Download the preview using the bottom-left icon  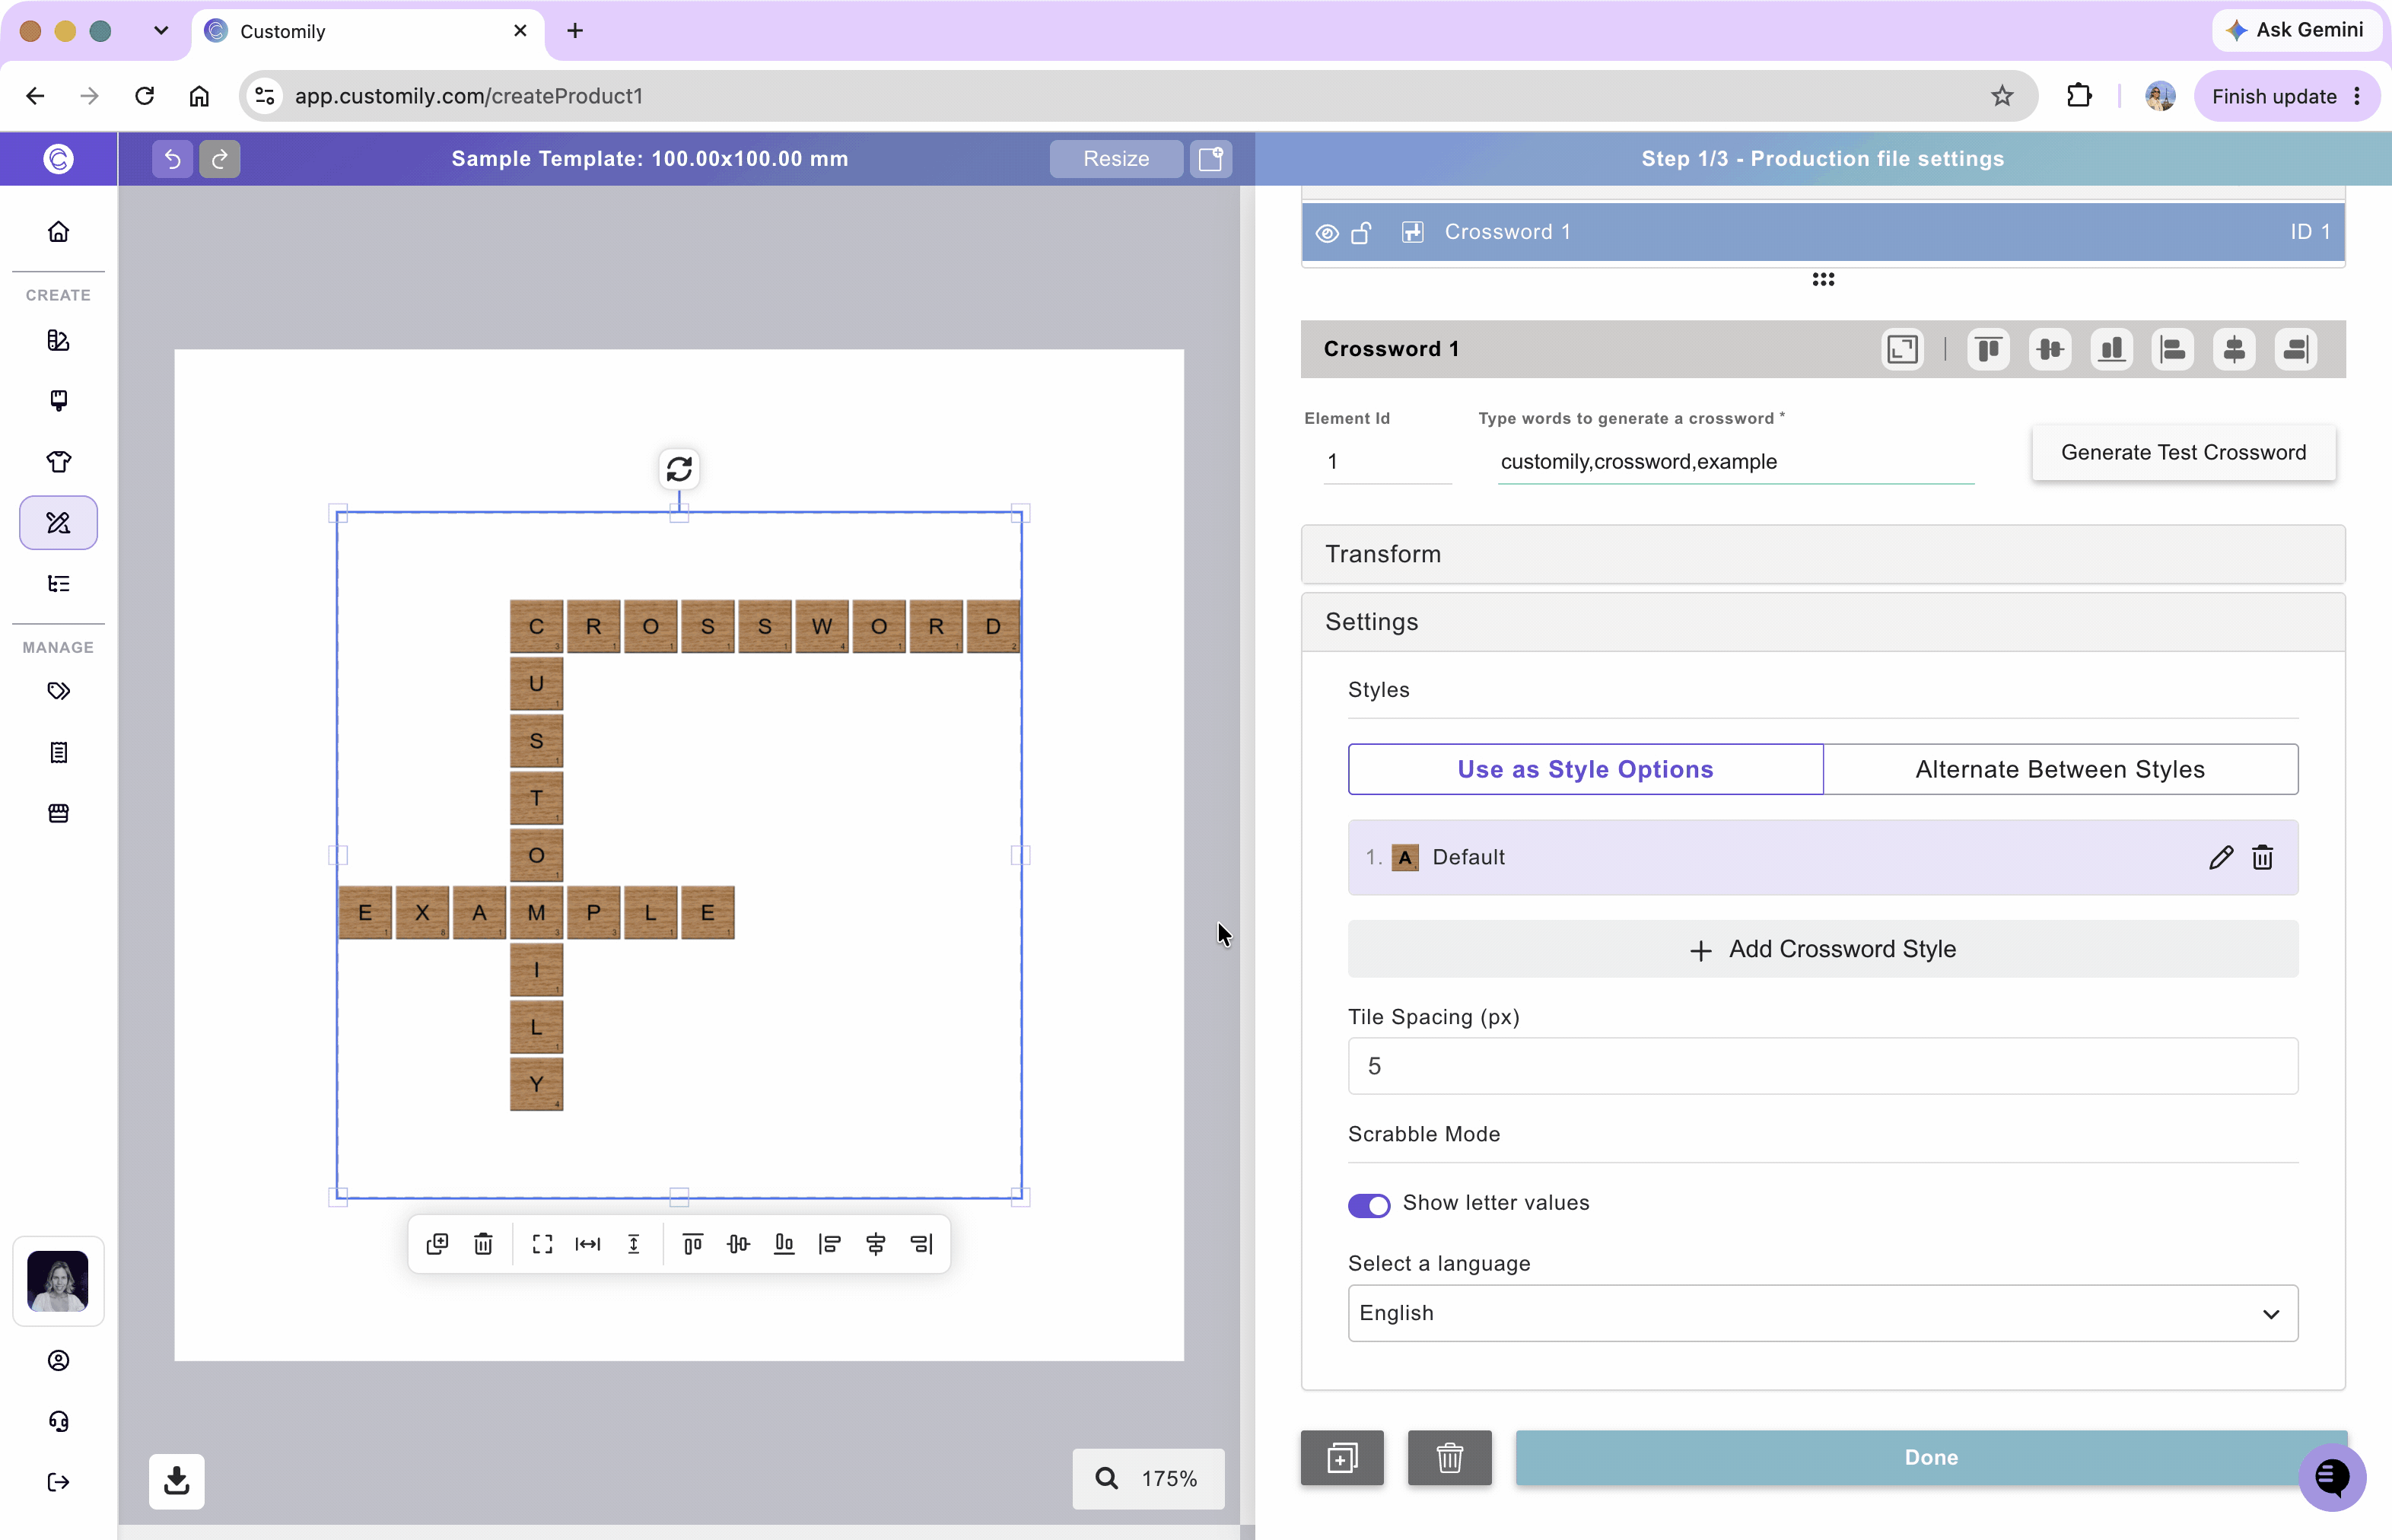177,1481
